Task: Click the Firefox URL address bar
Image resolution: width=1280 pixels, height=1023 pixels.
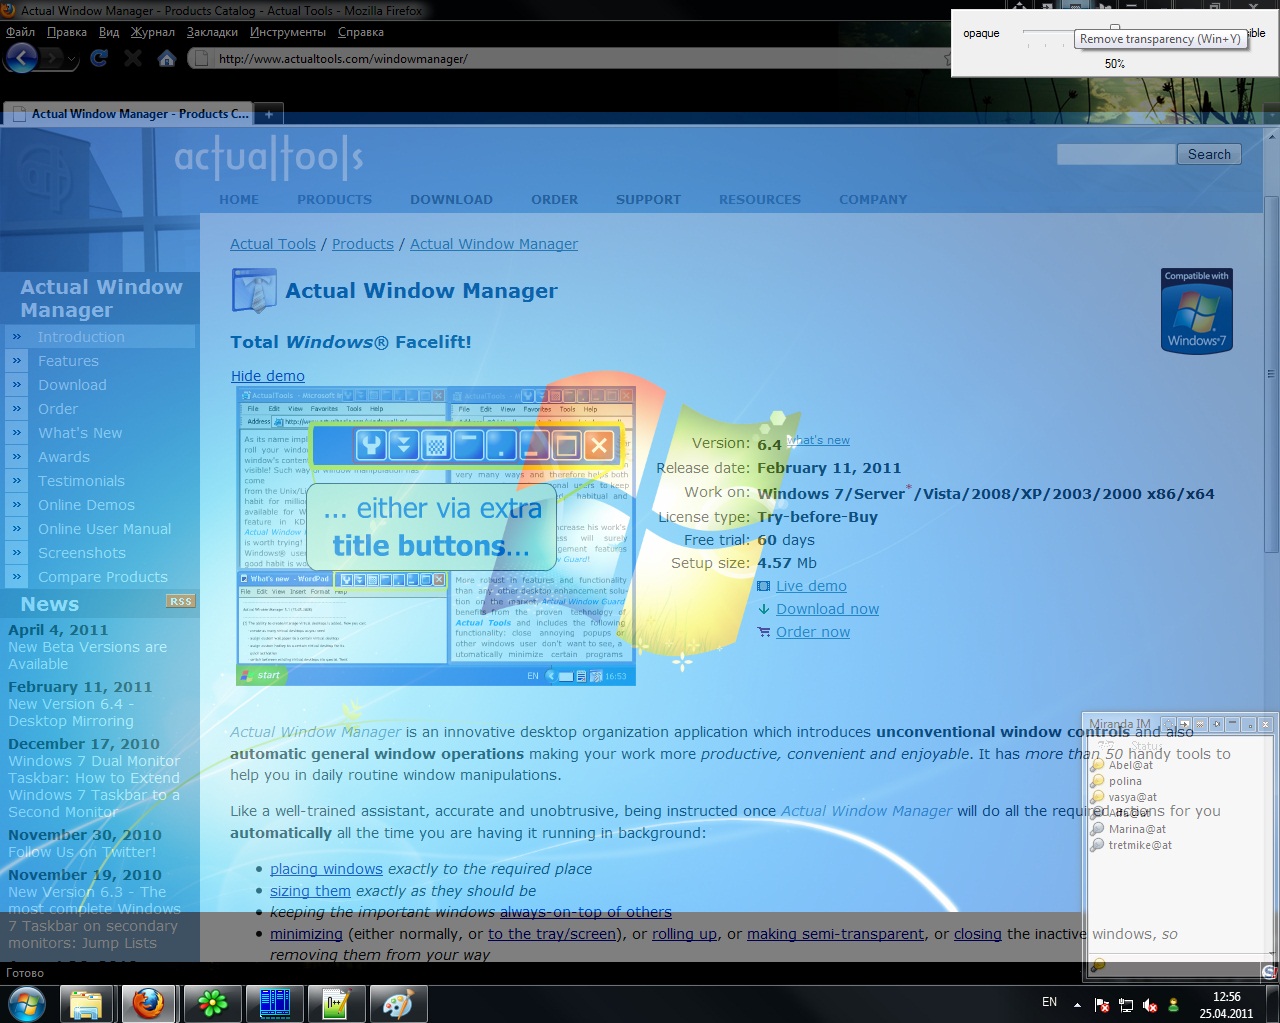Action: click(570, 58)
